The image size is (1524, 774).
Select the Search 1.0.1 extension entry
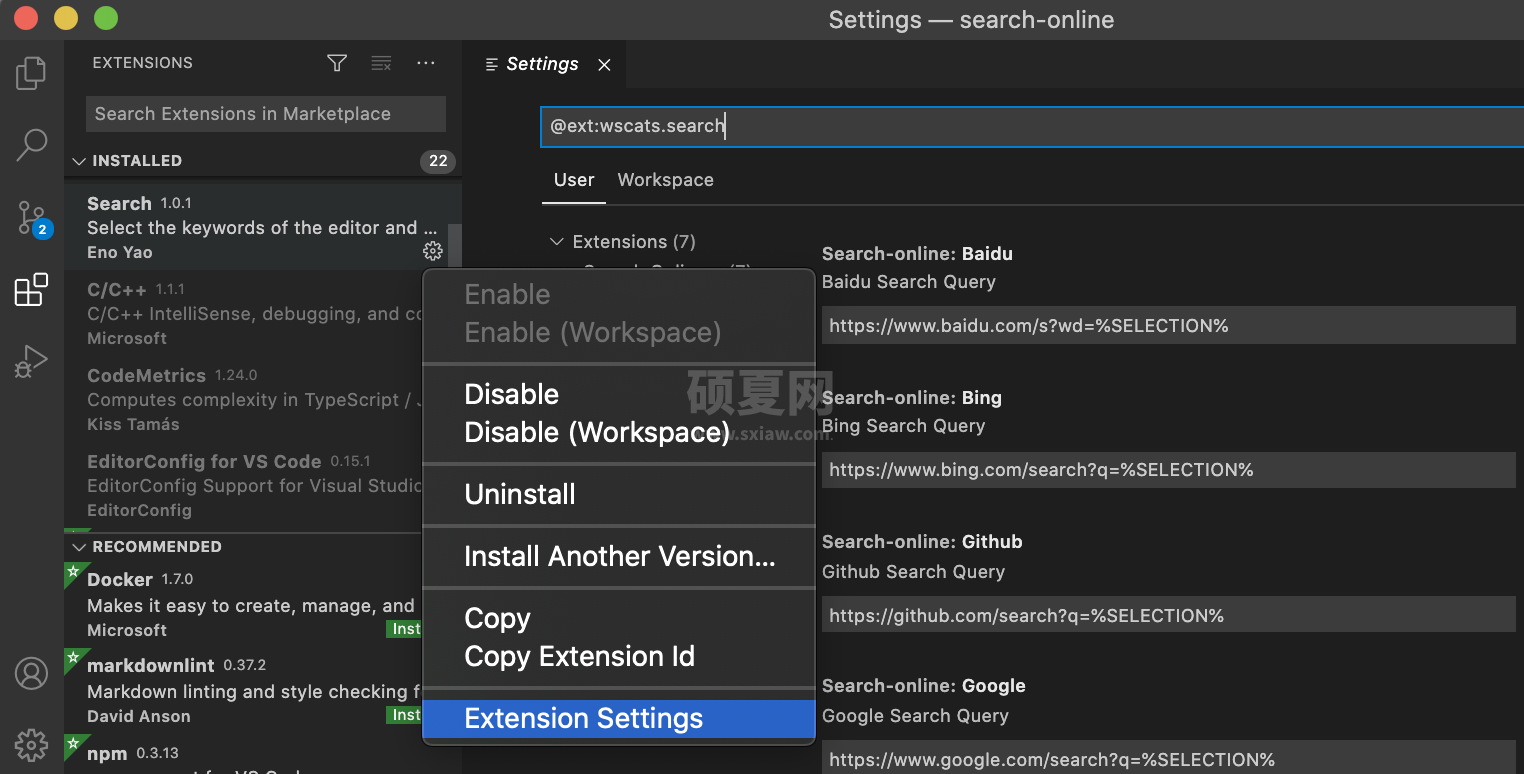tap(255, 227)
